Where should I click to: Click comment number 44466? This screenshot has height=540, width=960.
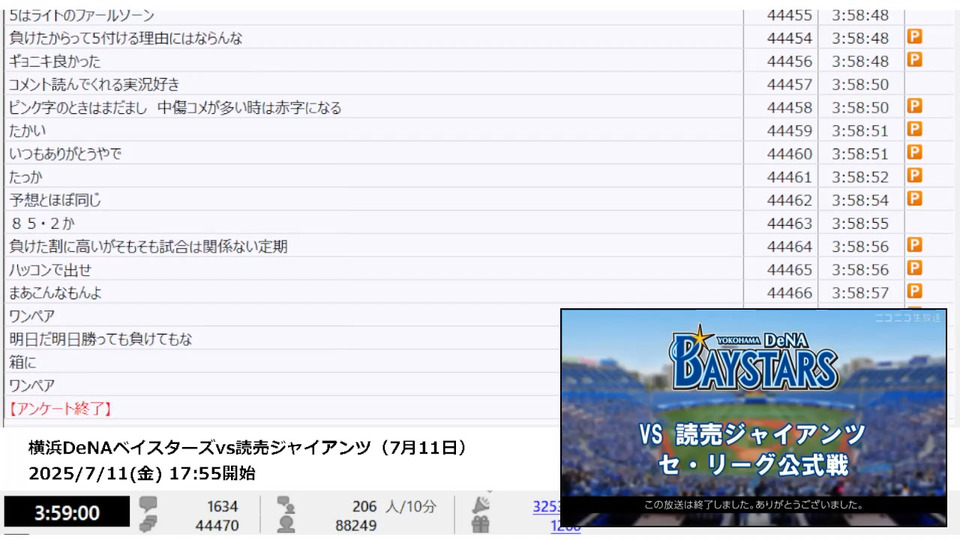pyautogui.click(x=789, y=293)
